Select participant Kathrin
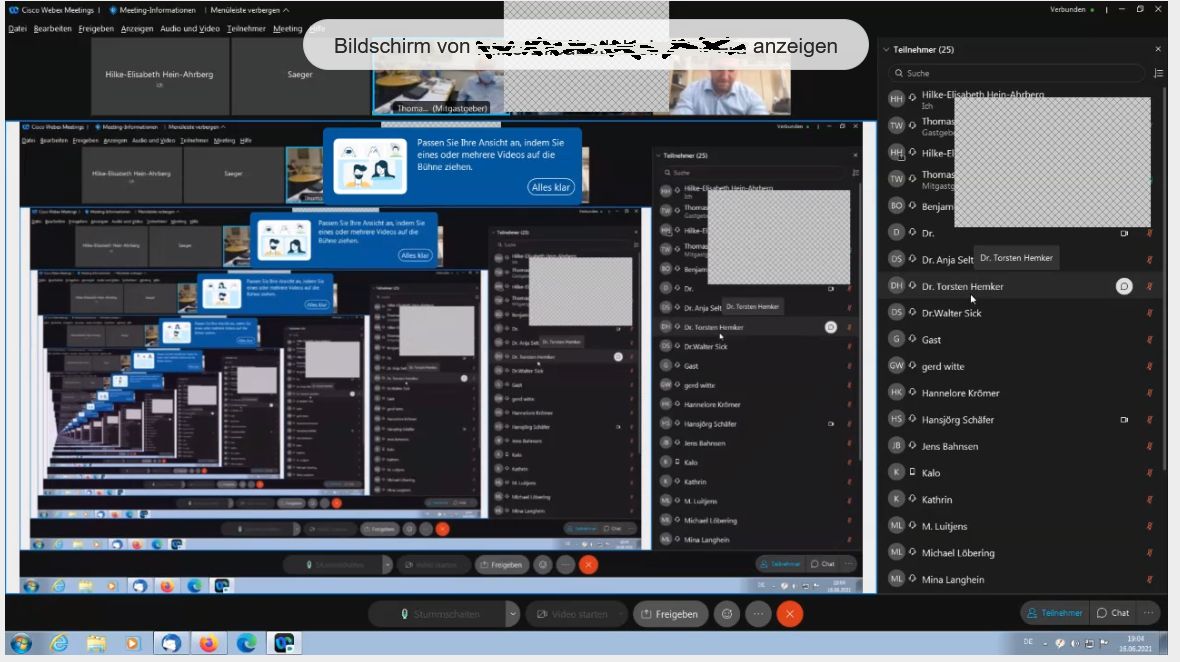The image size is (1180, 662). (1020, 500)
